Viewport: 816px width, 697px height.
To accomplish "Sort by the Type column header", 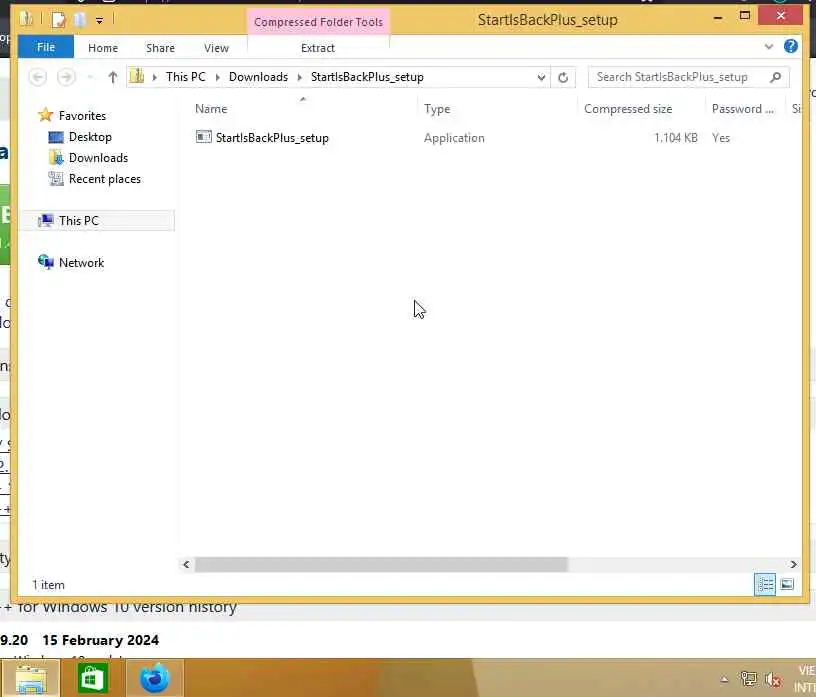I will (x=437, y=109).
